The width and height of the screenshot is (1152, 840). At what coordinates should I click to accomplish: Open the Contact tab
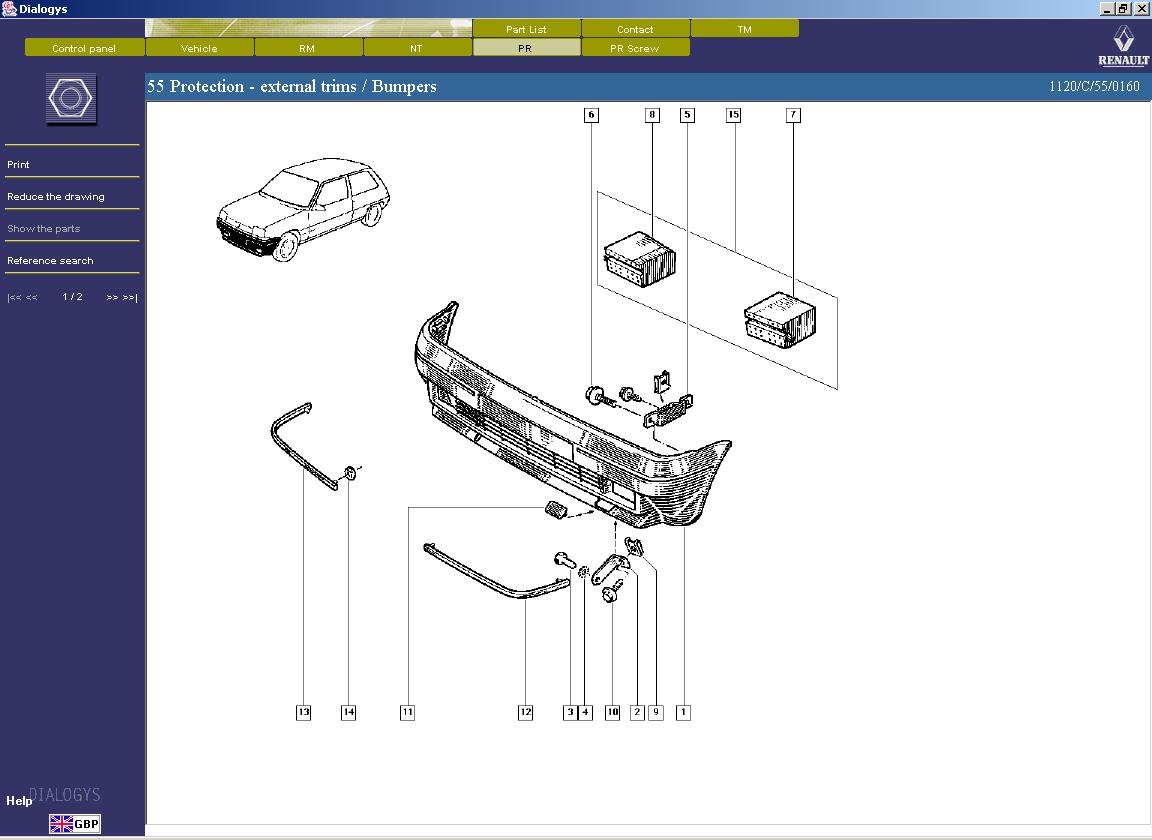(x=635, y=29)
